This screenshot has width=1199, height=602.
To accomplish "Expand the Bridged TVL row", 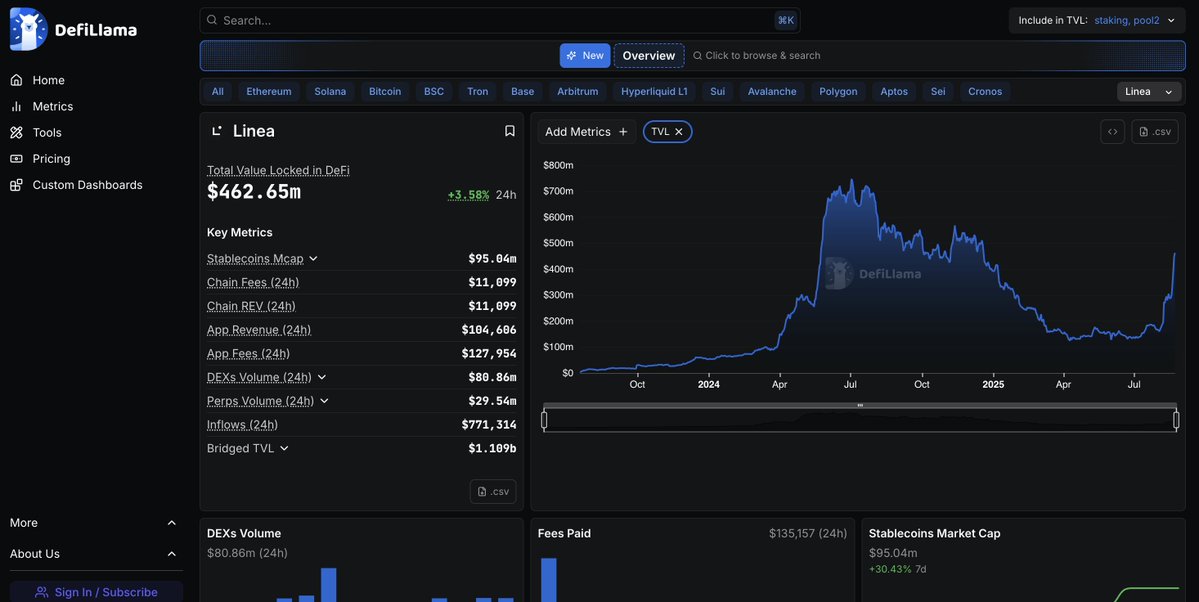I will point(284,448).
